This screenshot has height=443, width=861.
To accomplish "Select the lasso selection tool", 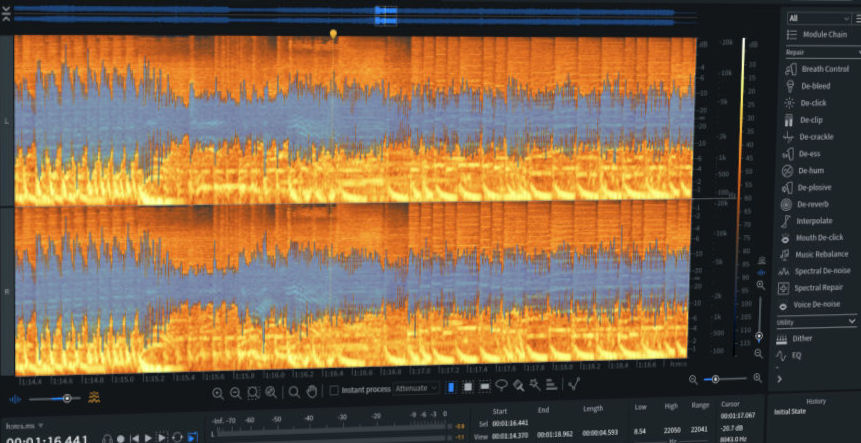I will click(x=501, y=388).
